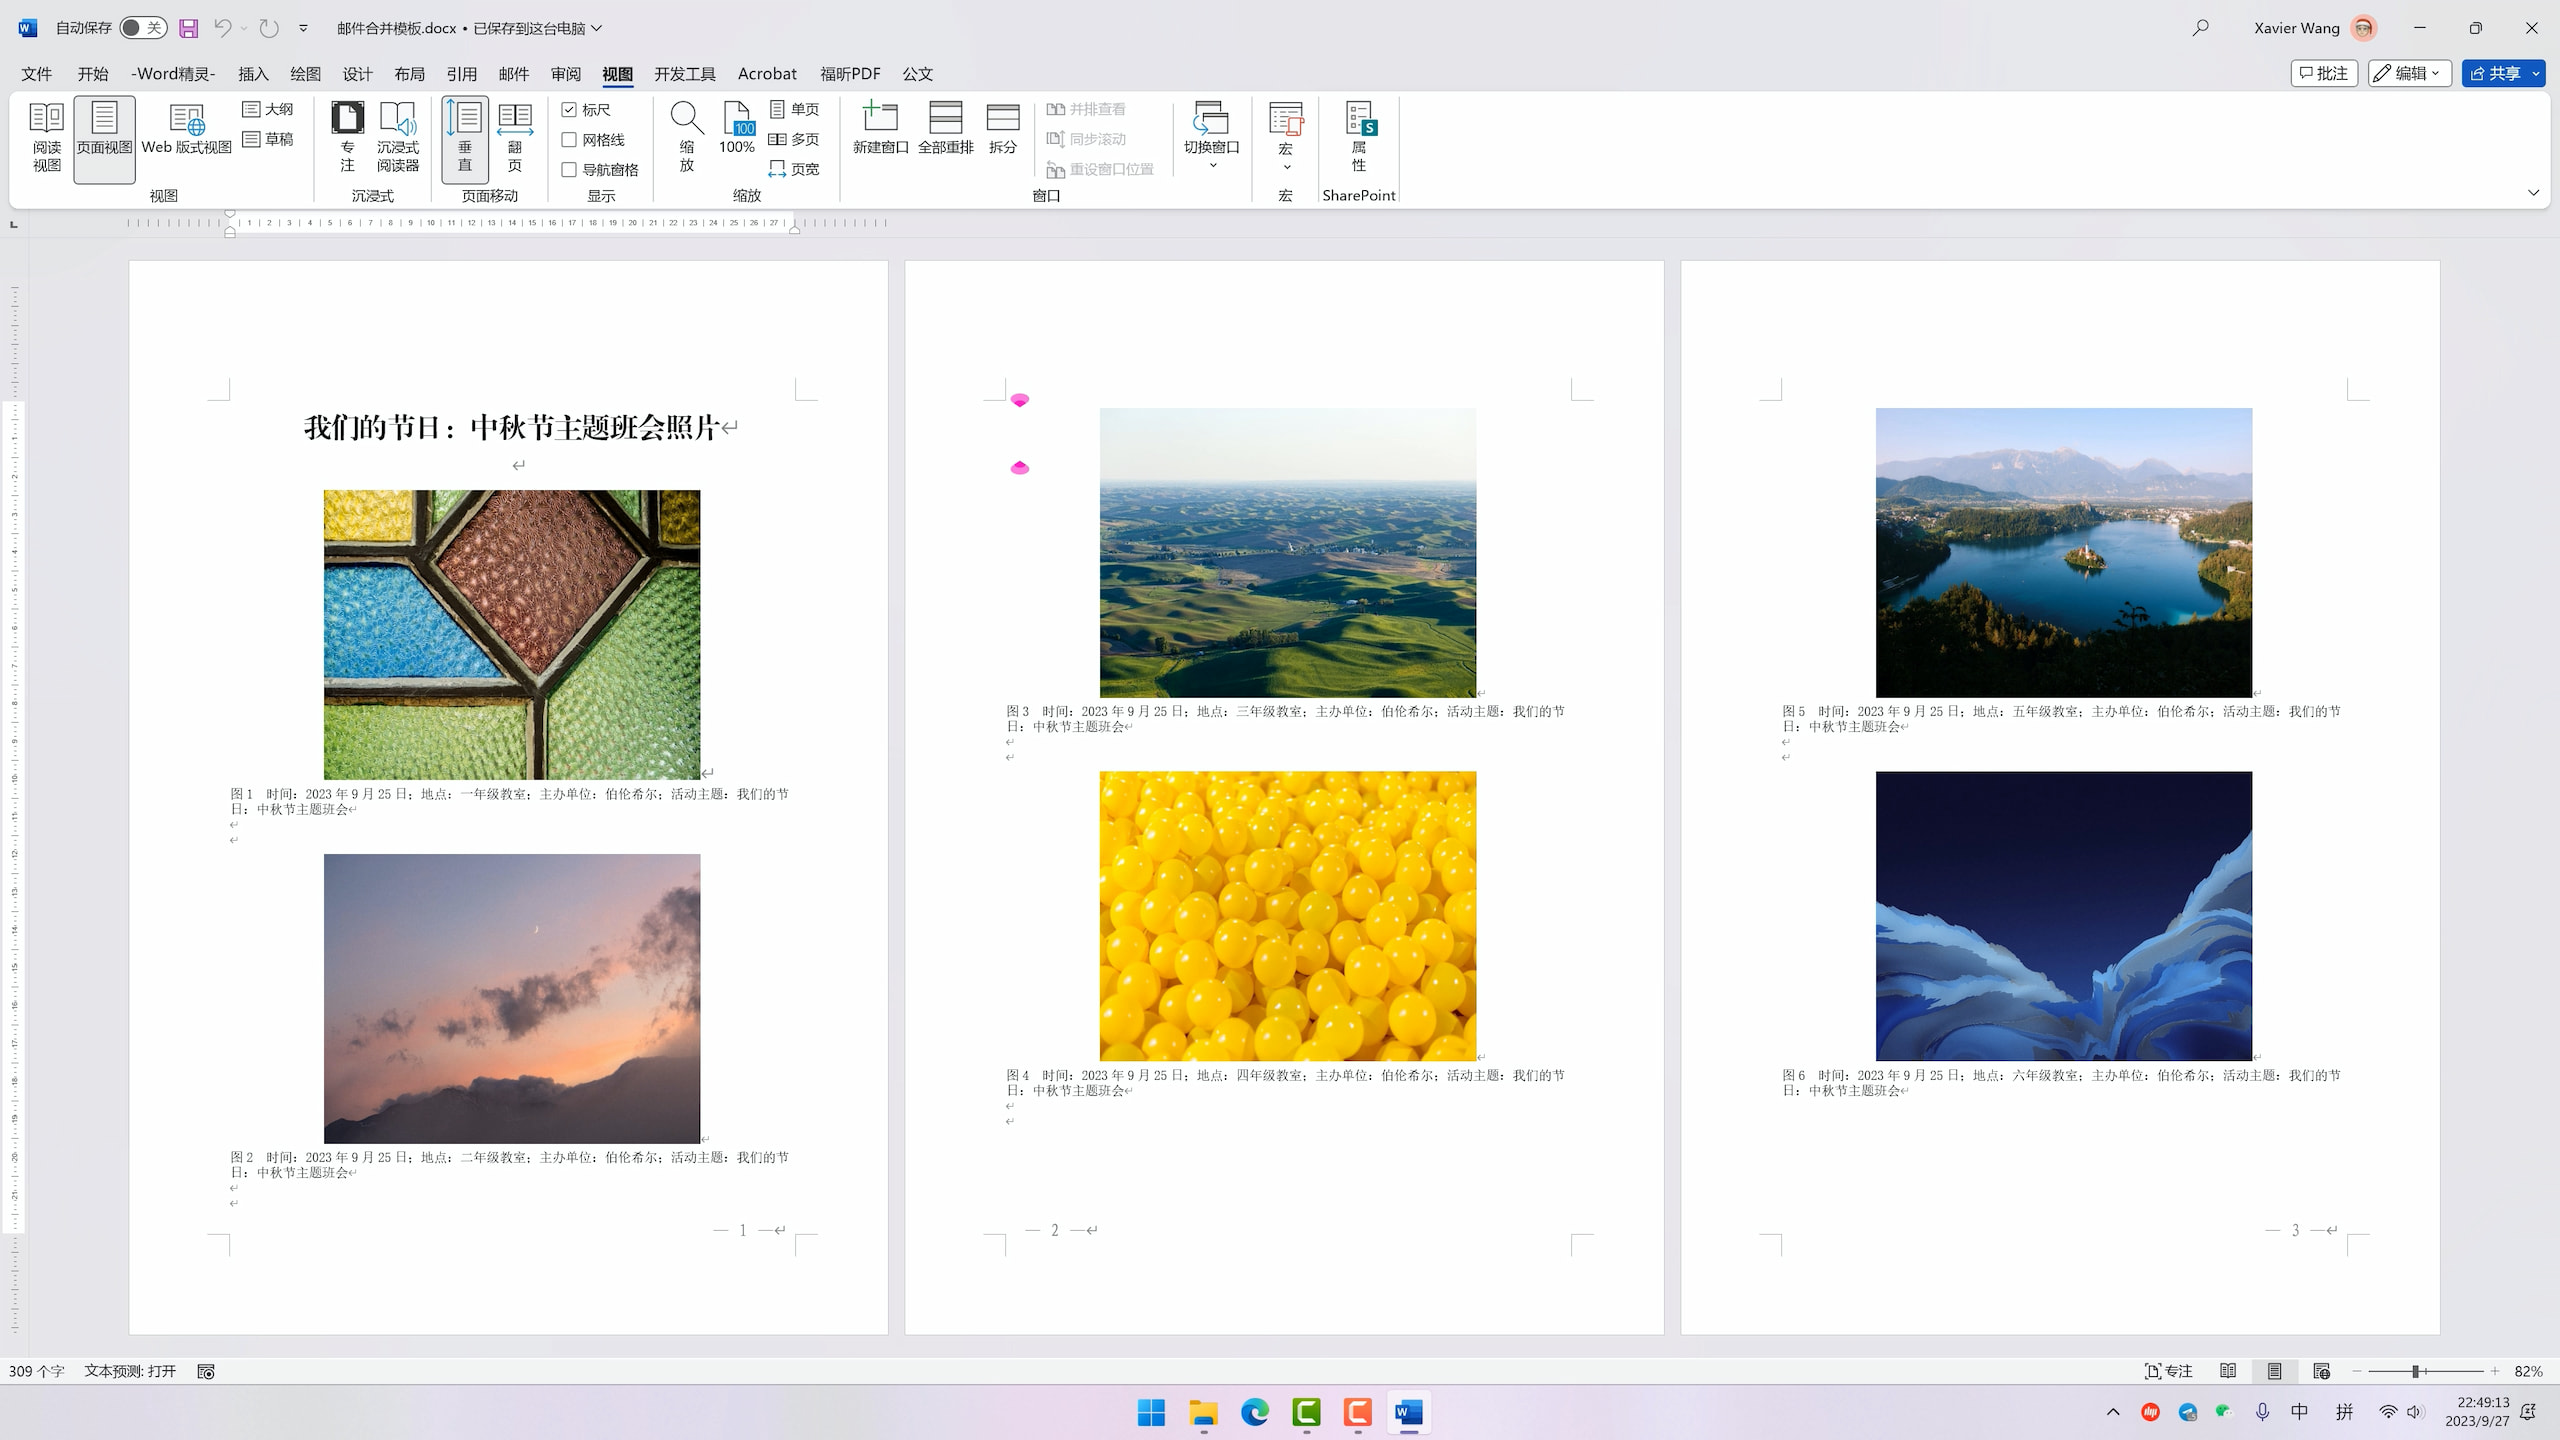This screenshot has height=1440, width=2560.
Task: Select Print Layout view (页面视图)
Action: coord(104,138)
